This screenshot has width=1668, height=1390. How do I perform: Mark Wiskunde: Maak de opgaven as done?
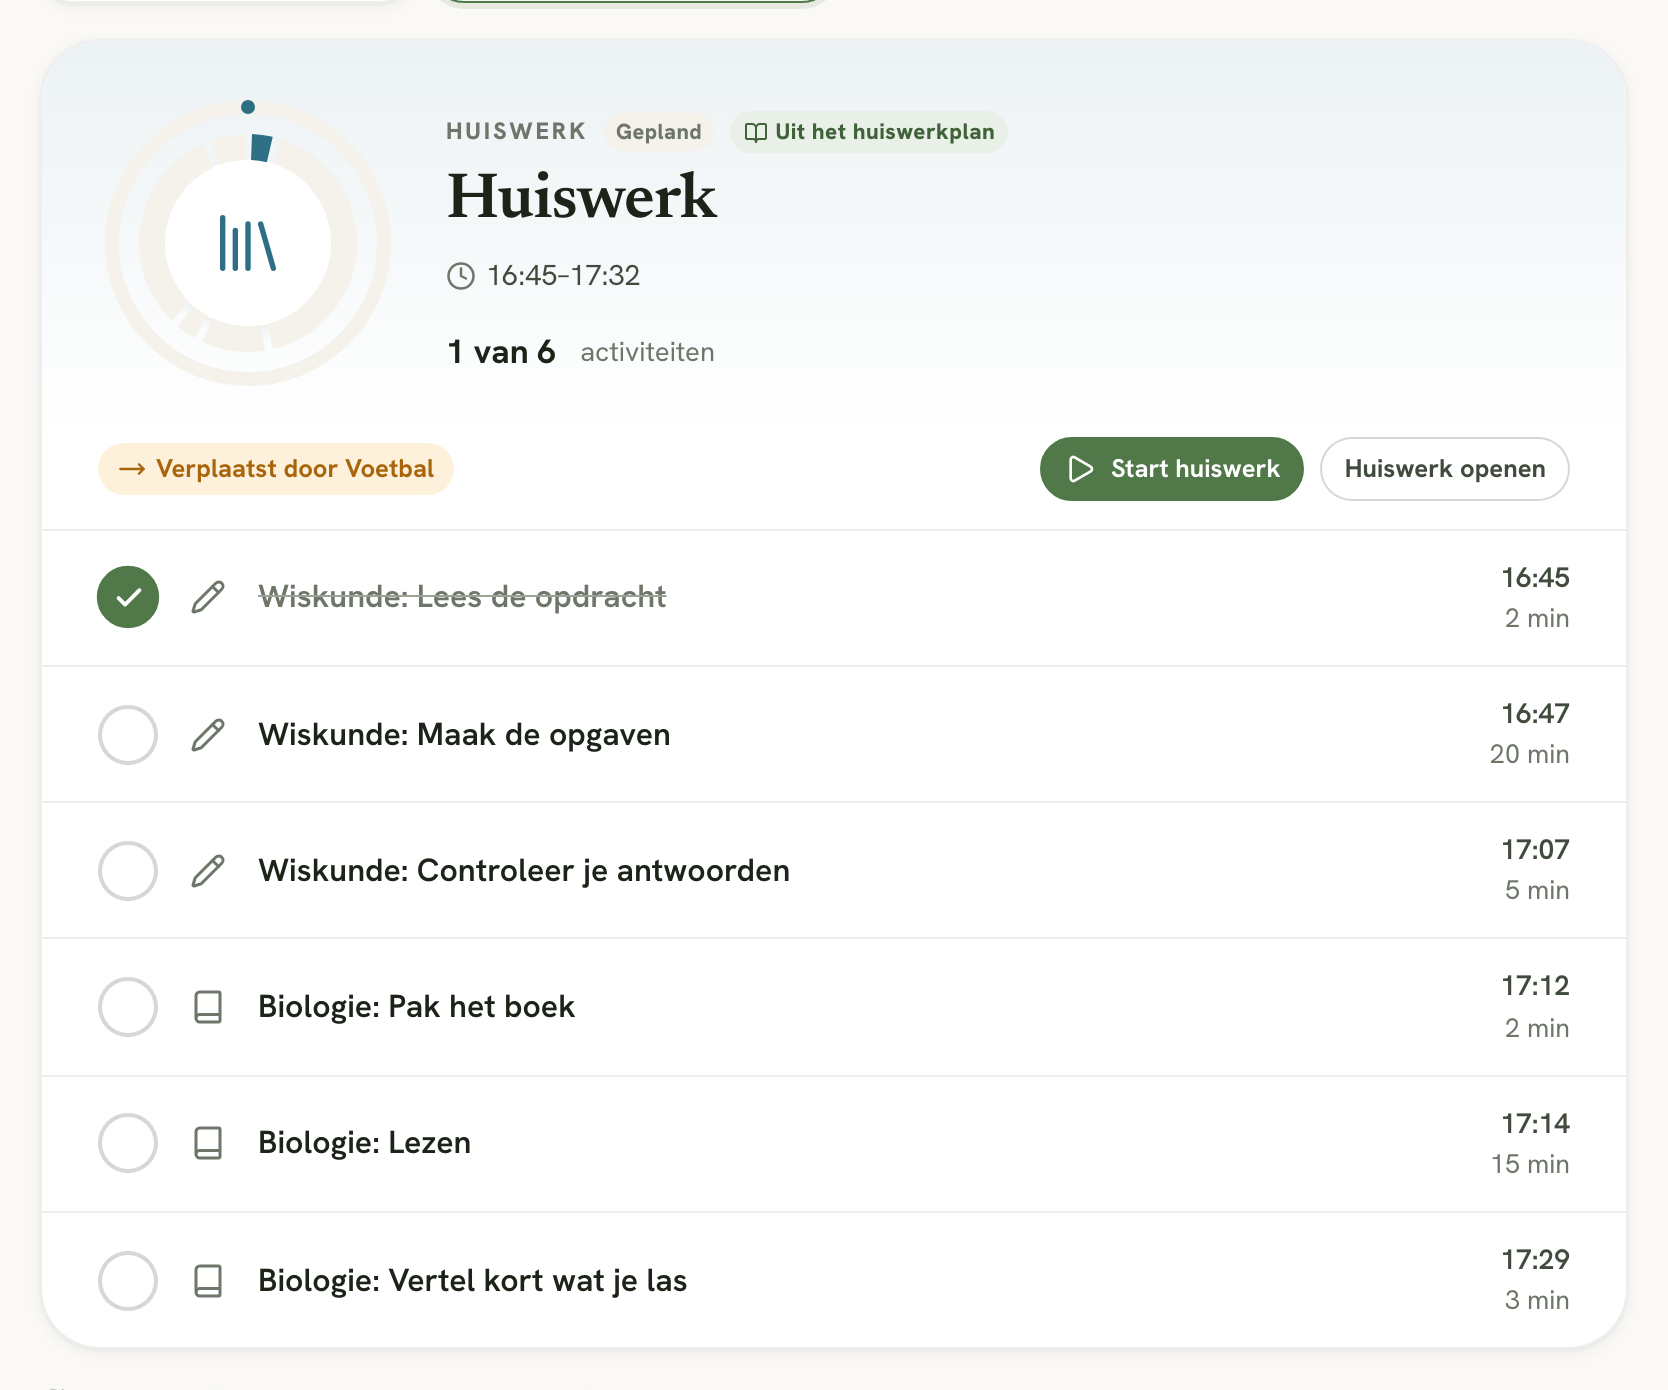pyautogui.click(x=128, y=735)
